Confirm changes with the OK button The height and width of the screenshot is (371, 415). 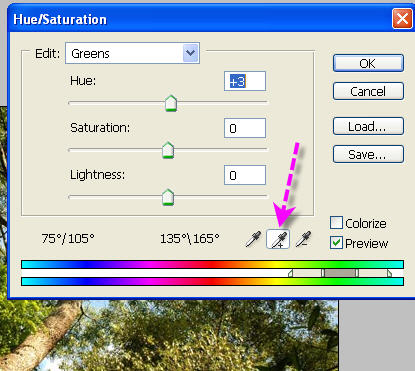point(368,63)
